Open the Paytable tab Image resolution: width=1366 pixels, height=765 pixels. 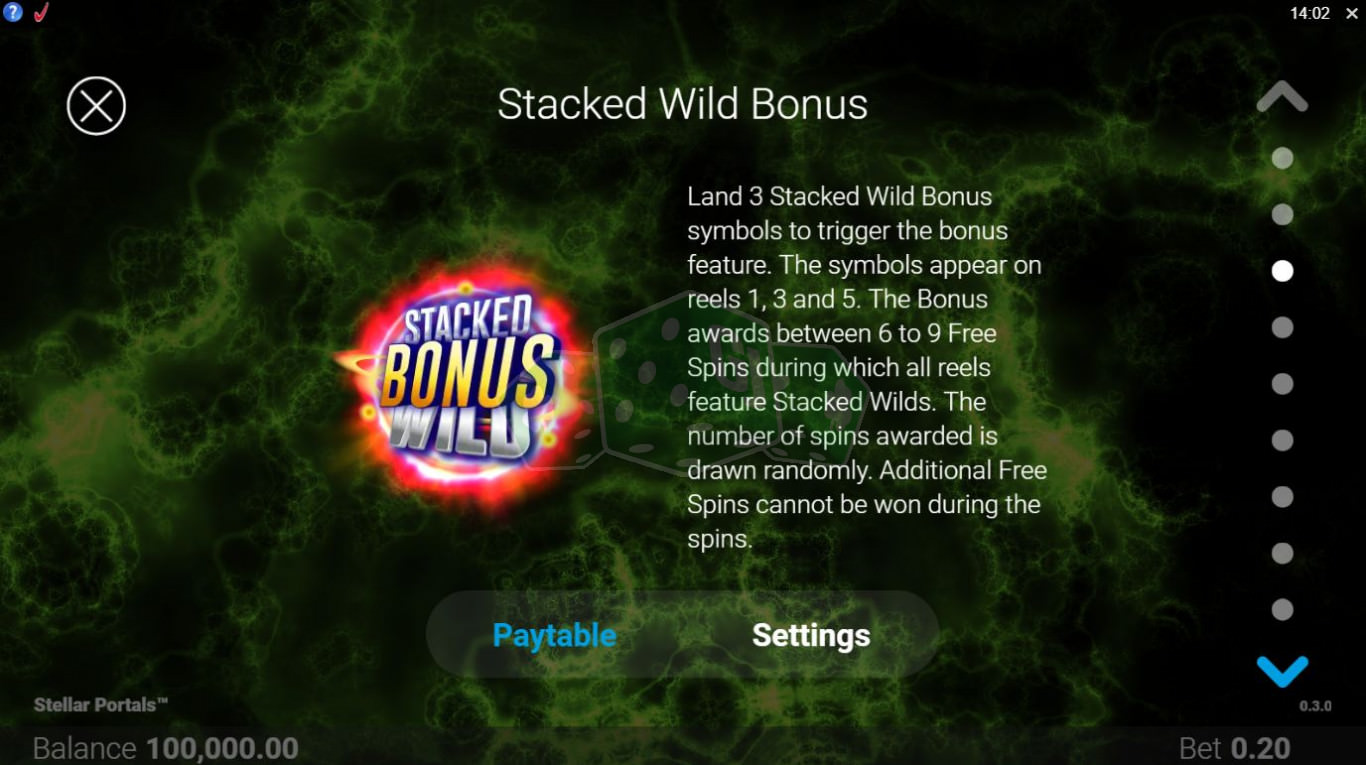pyautogui.click(x=555, y=635)
